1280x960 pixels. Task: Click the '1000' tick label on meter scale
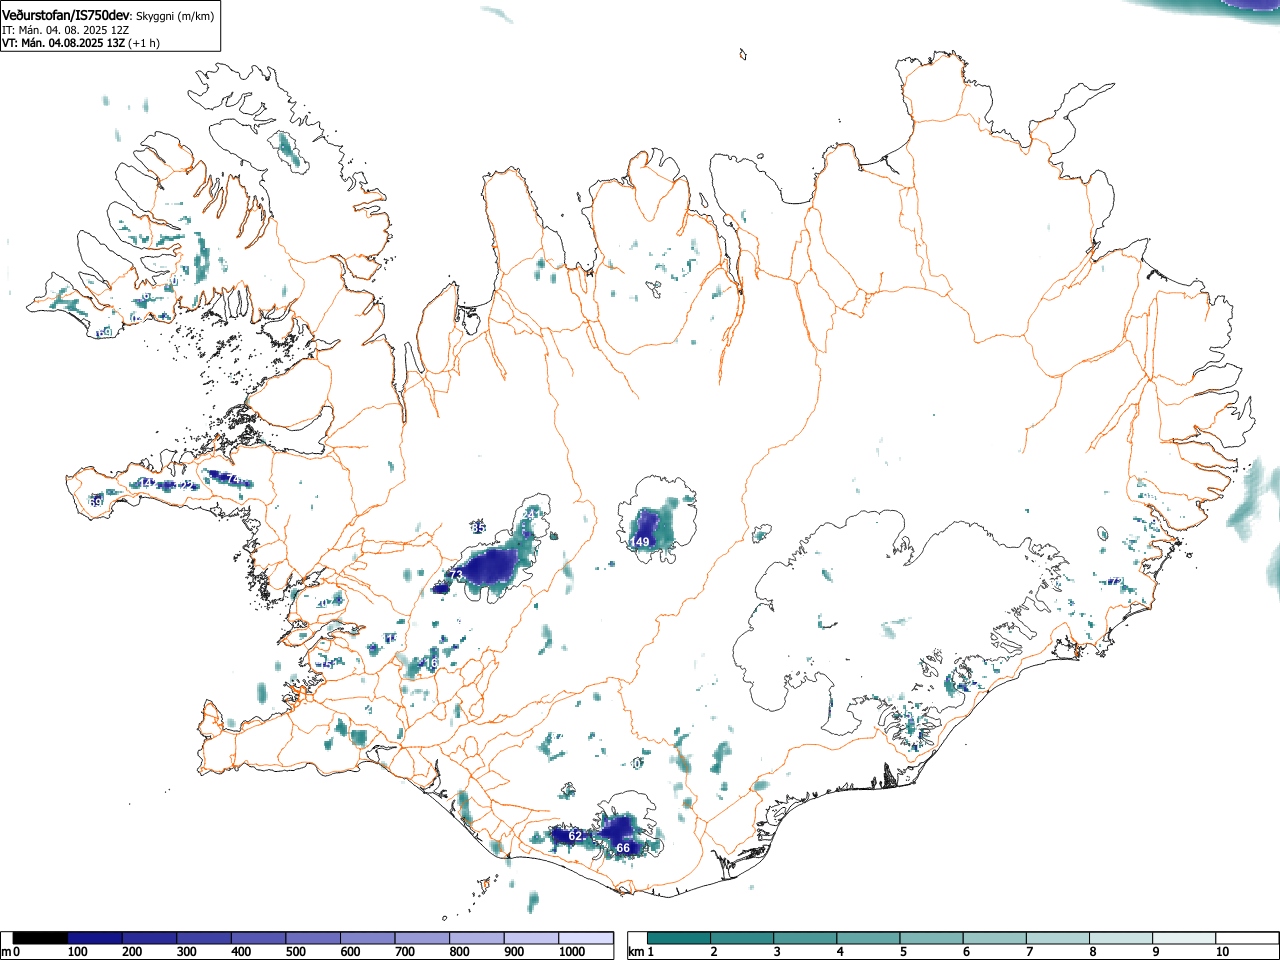(572, 952)
